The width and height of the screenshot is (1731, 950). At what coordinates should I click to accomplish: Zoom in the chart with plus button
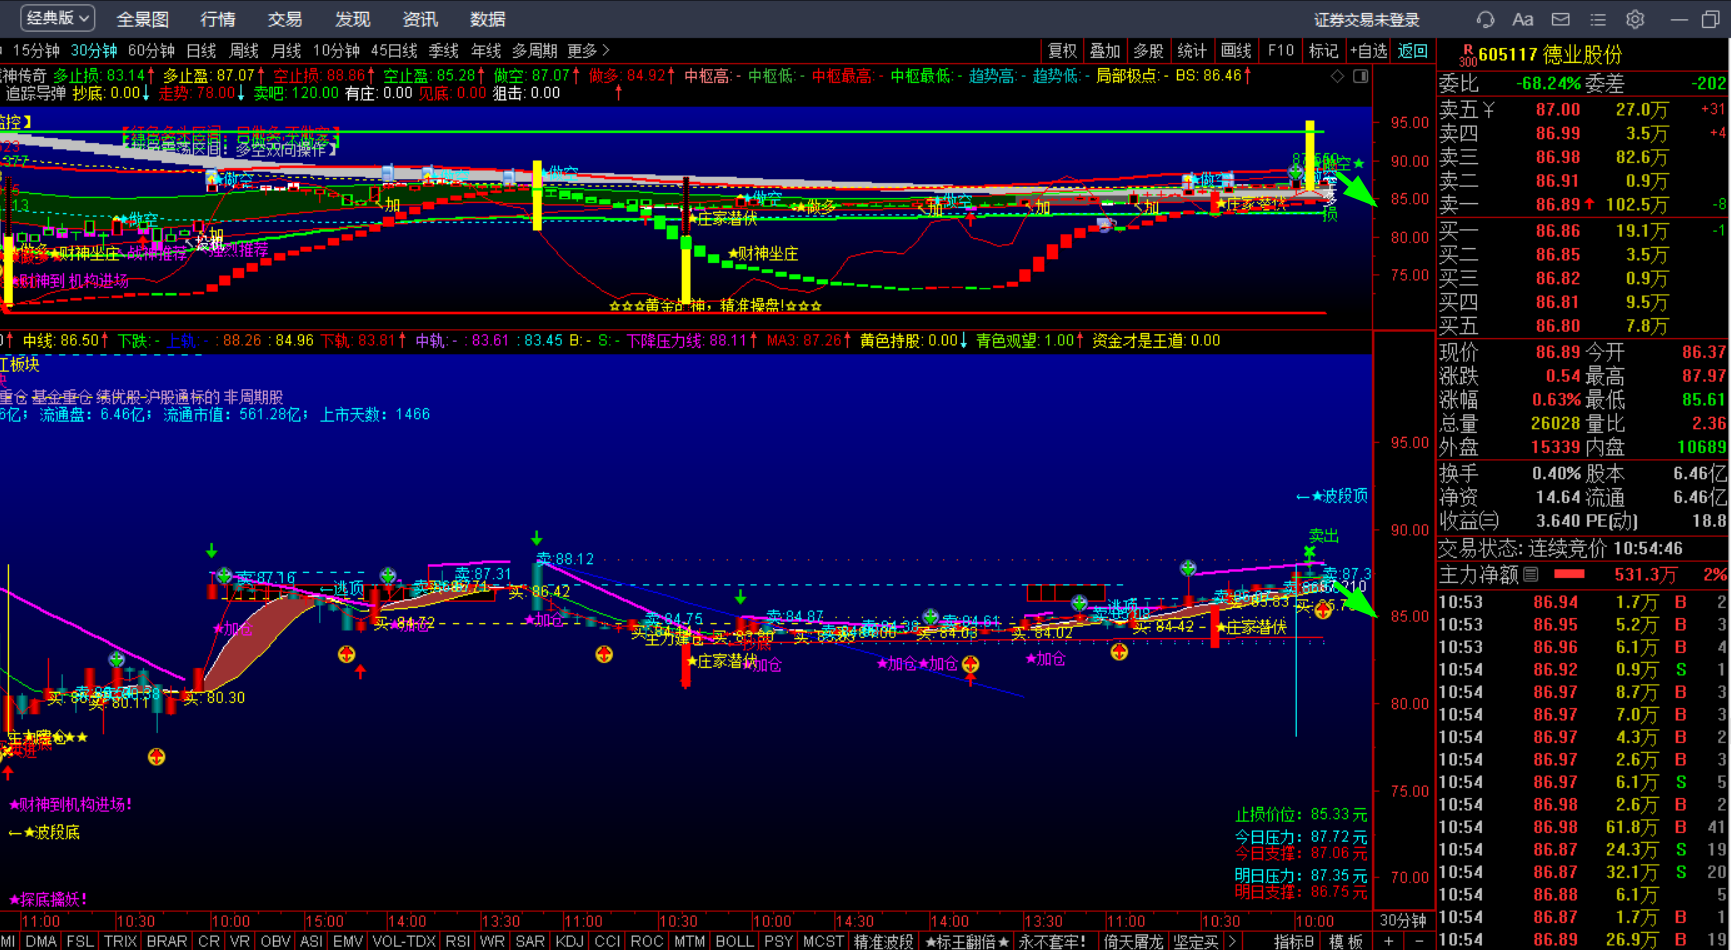click(1388, 941)
